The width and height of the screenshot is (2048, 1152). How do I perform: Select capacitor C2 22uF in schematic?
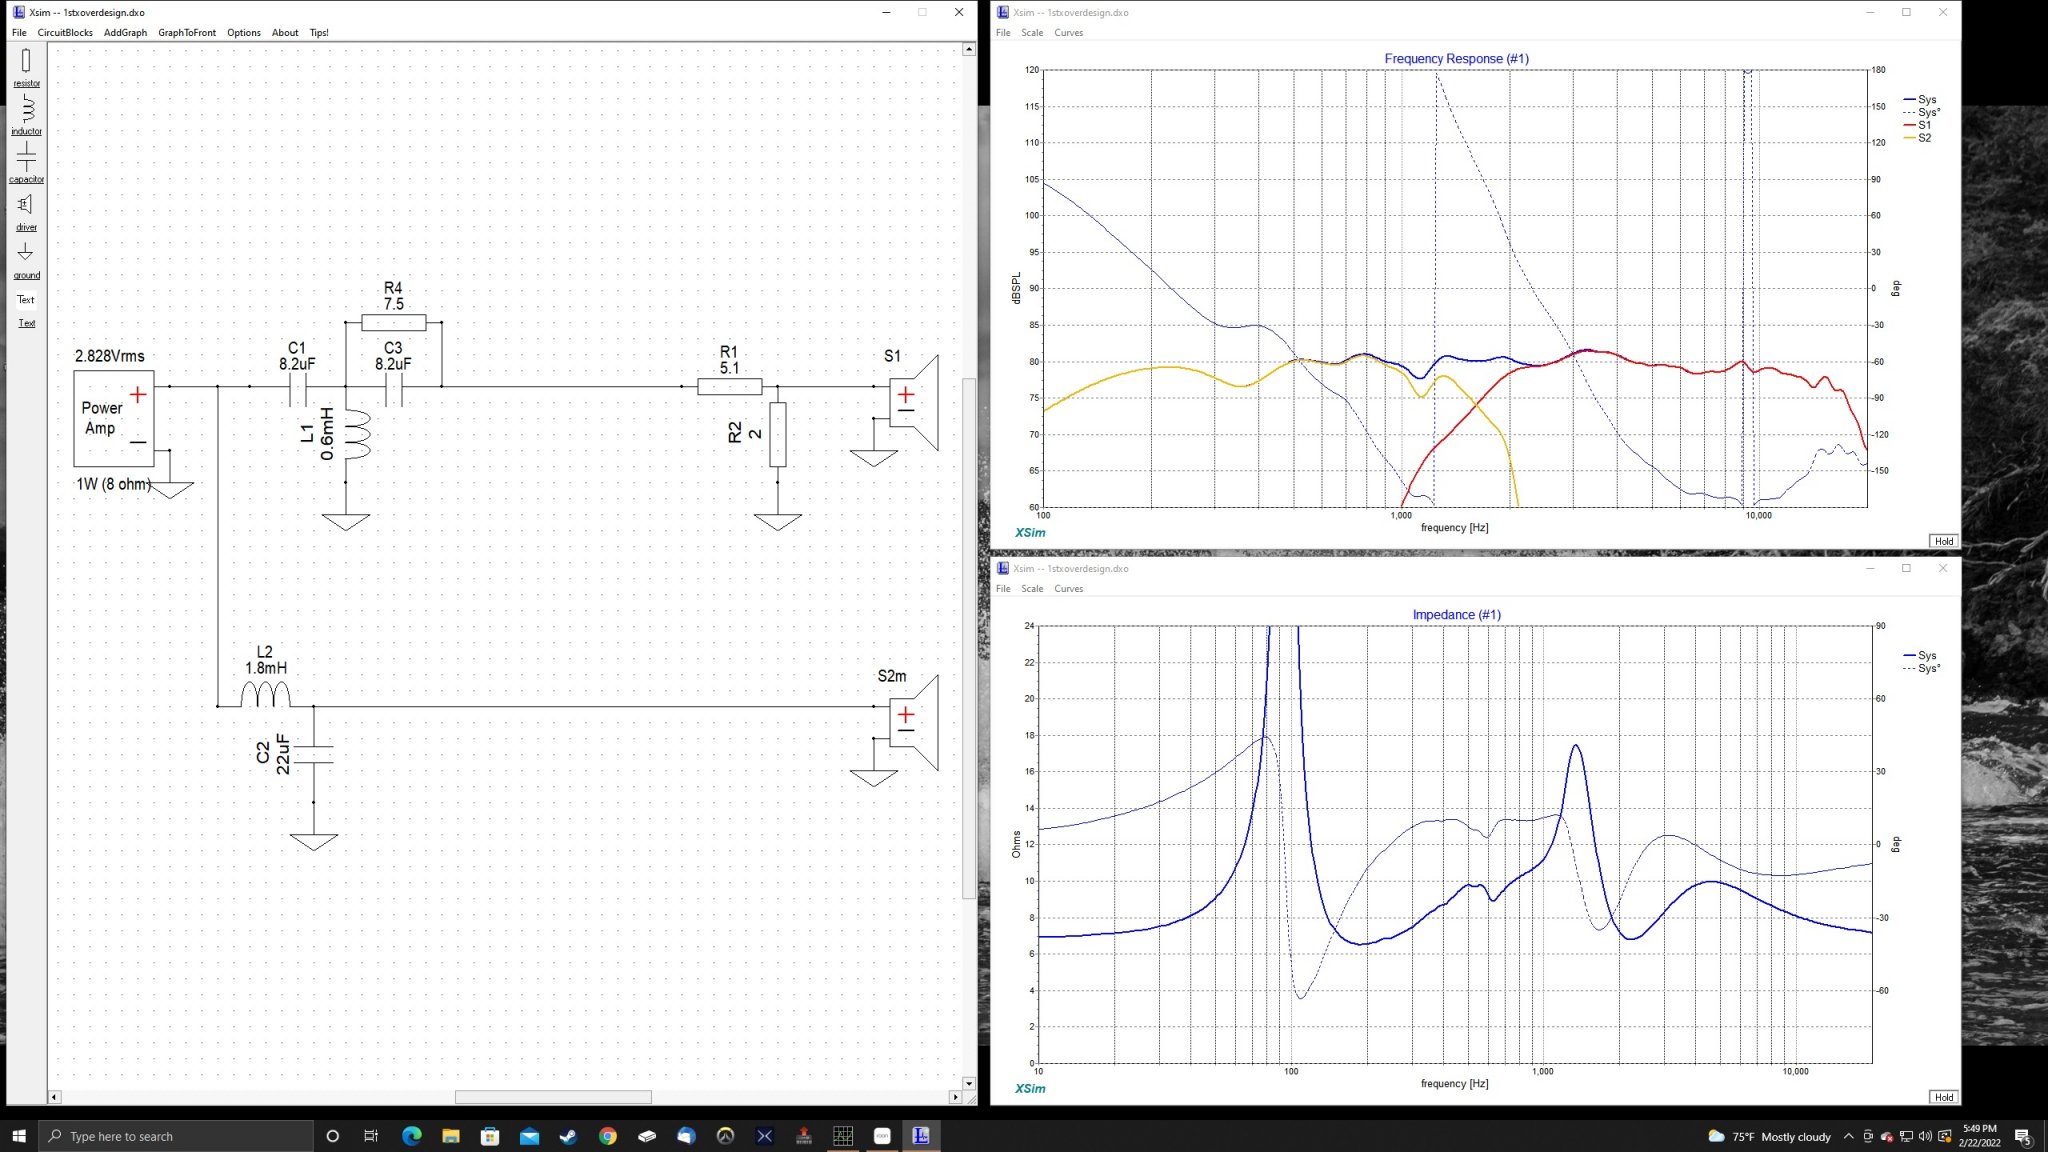click(313, 754)
